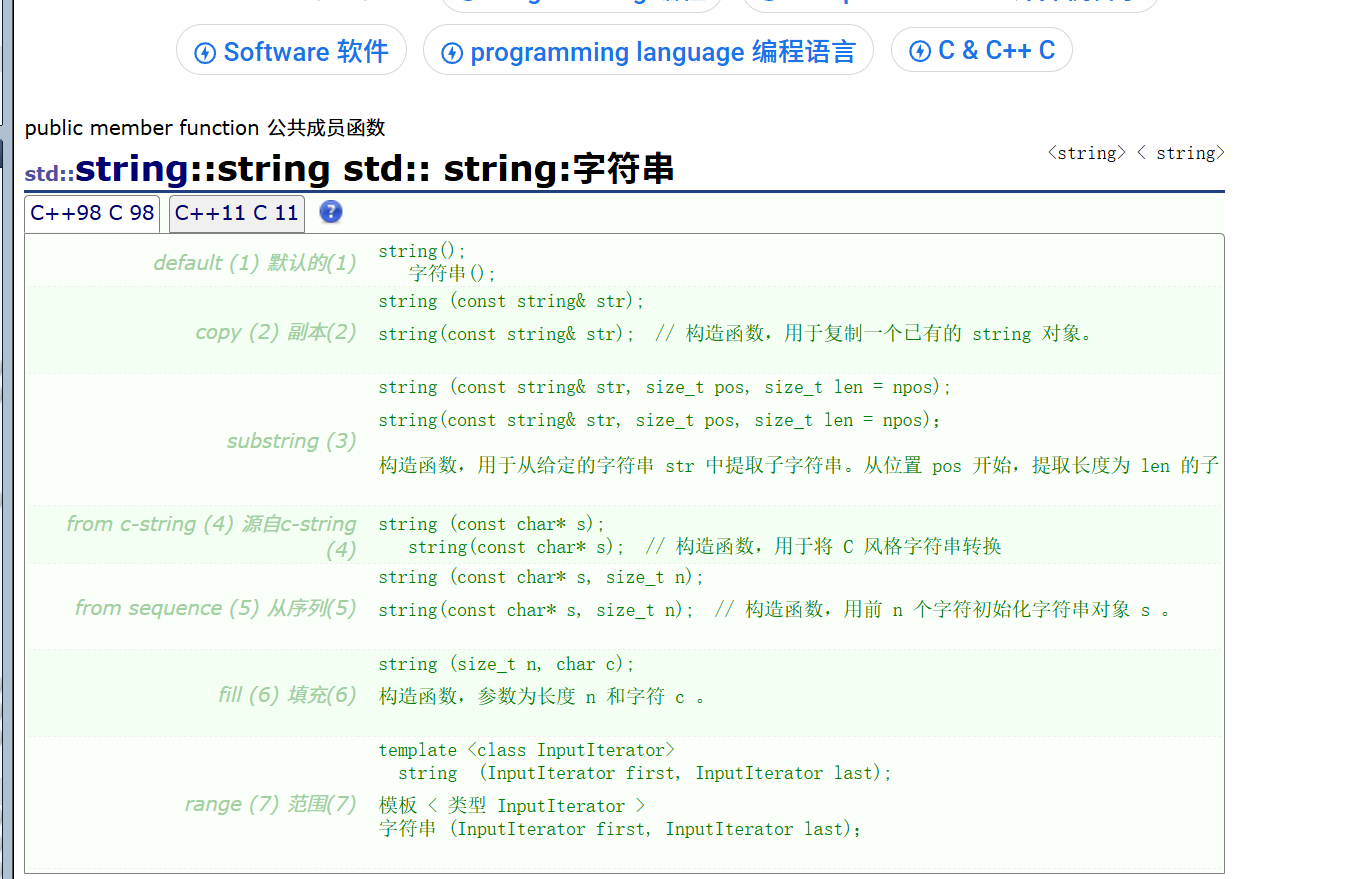1362x879 pixels.
Task: Switch to the C++11 tab
Action: click(237, 213)
